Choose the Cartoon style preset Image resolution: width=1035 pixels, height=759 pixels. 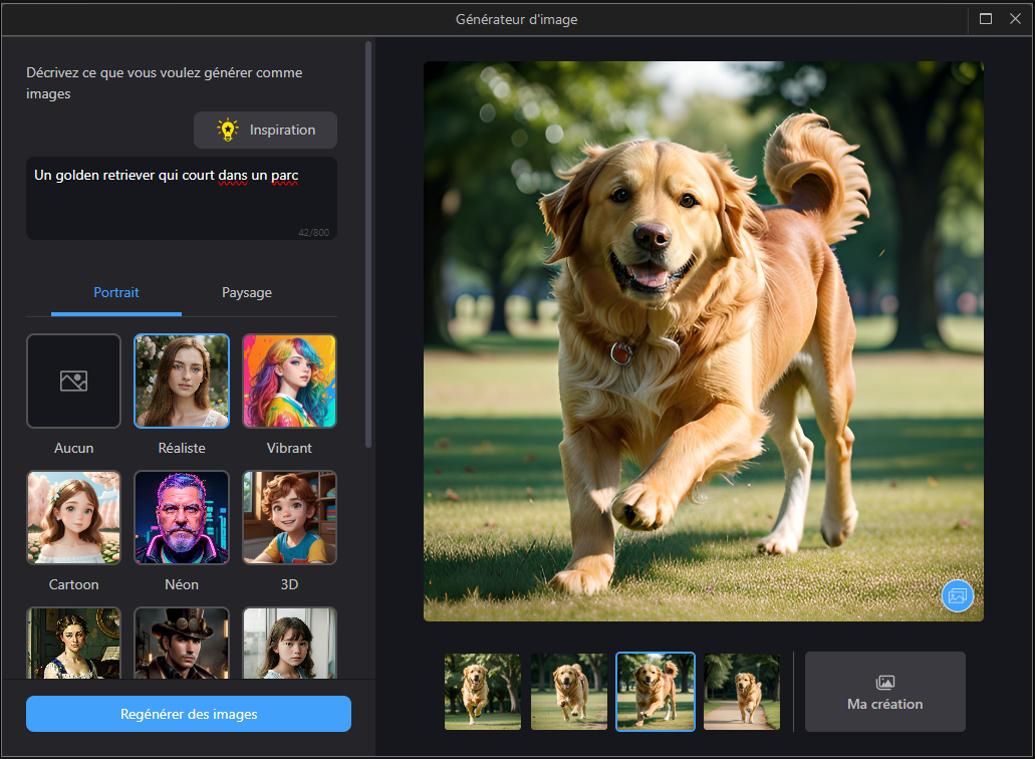73,518
